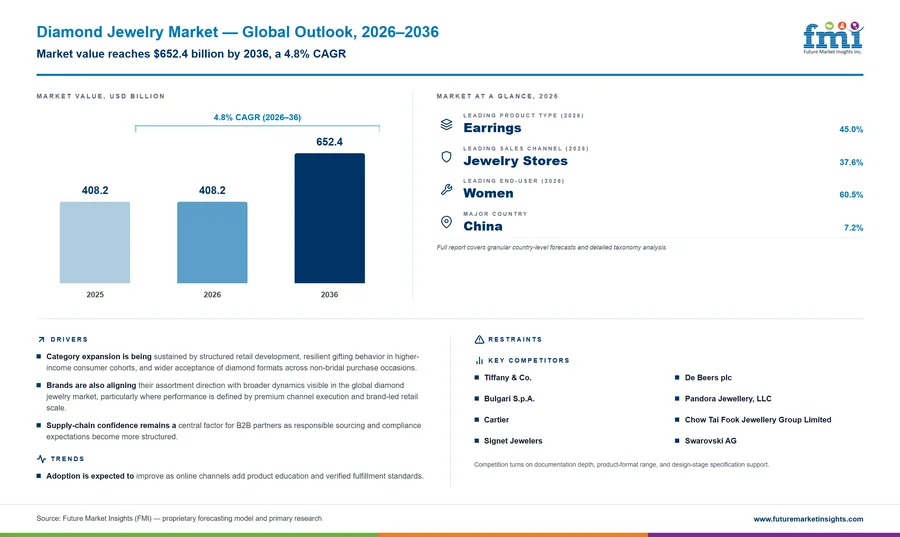Click the Leading End-User (2026) caption
The height and width of the screenshot is (537, 900).
[x=514, y=181]
